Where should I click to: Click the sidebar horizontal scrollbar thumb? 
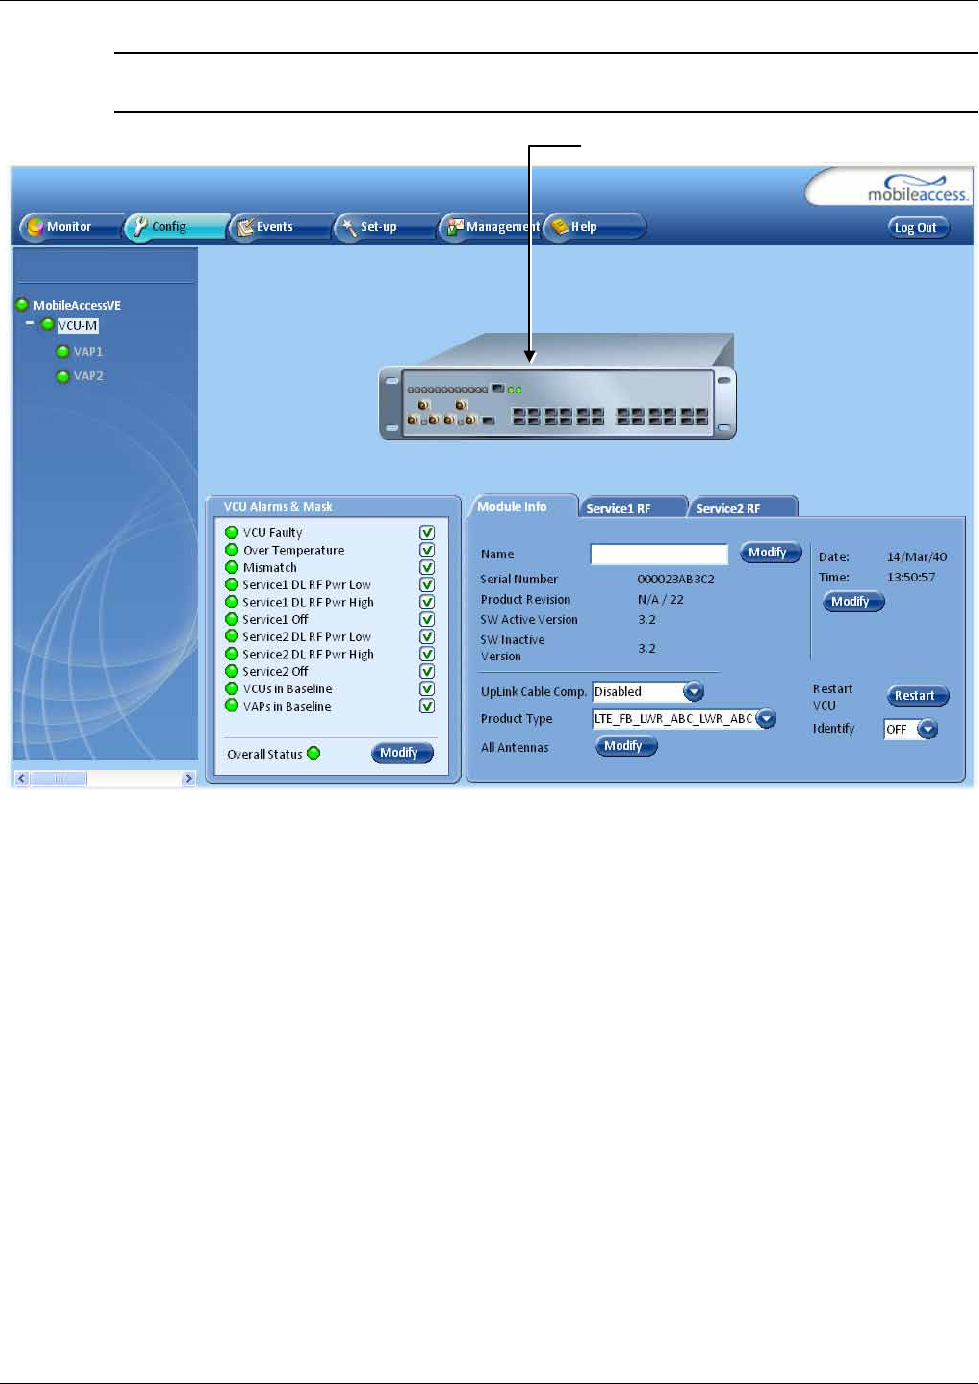pyautogui.click(x=58, y=778)
